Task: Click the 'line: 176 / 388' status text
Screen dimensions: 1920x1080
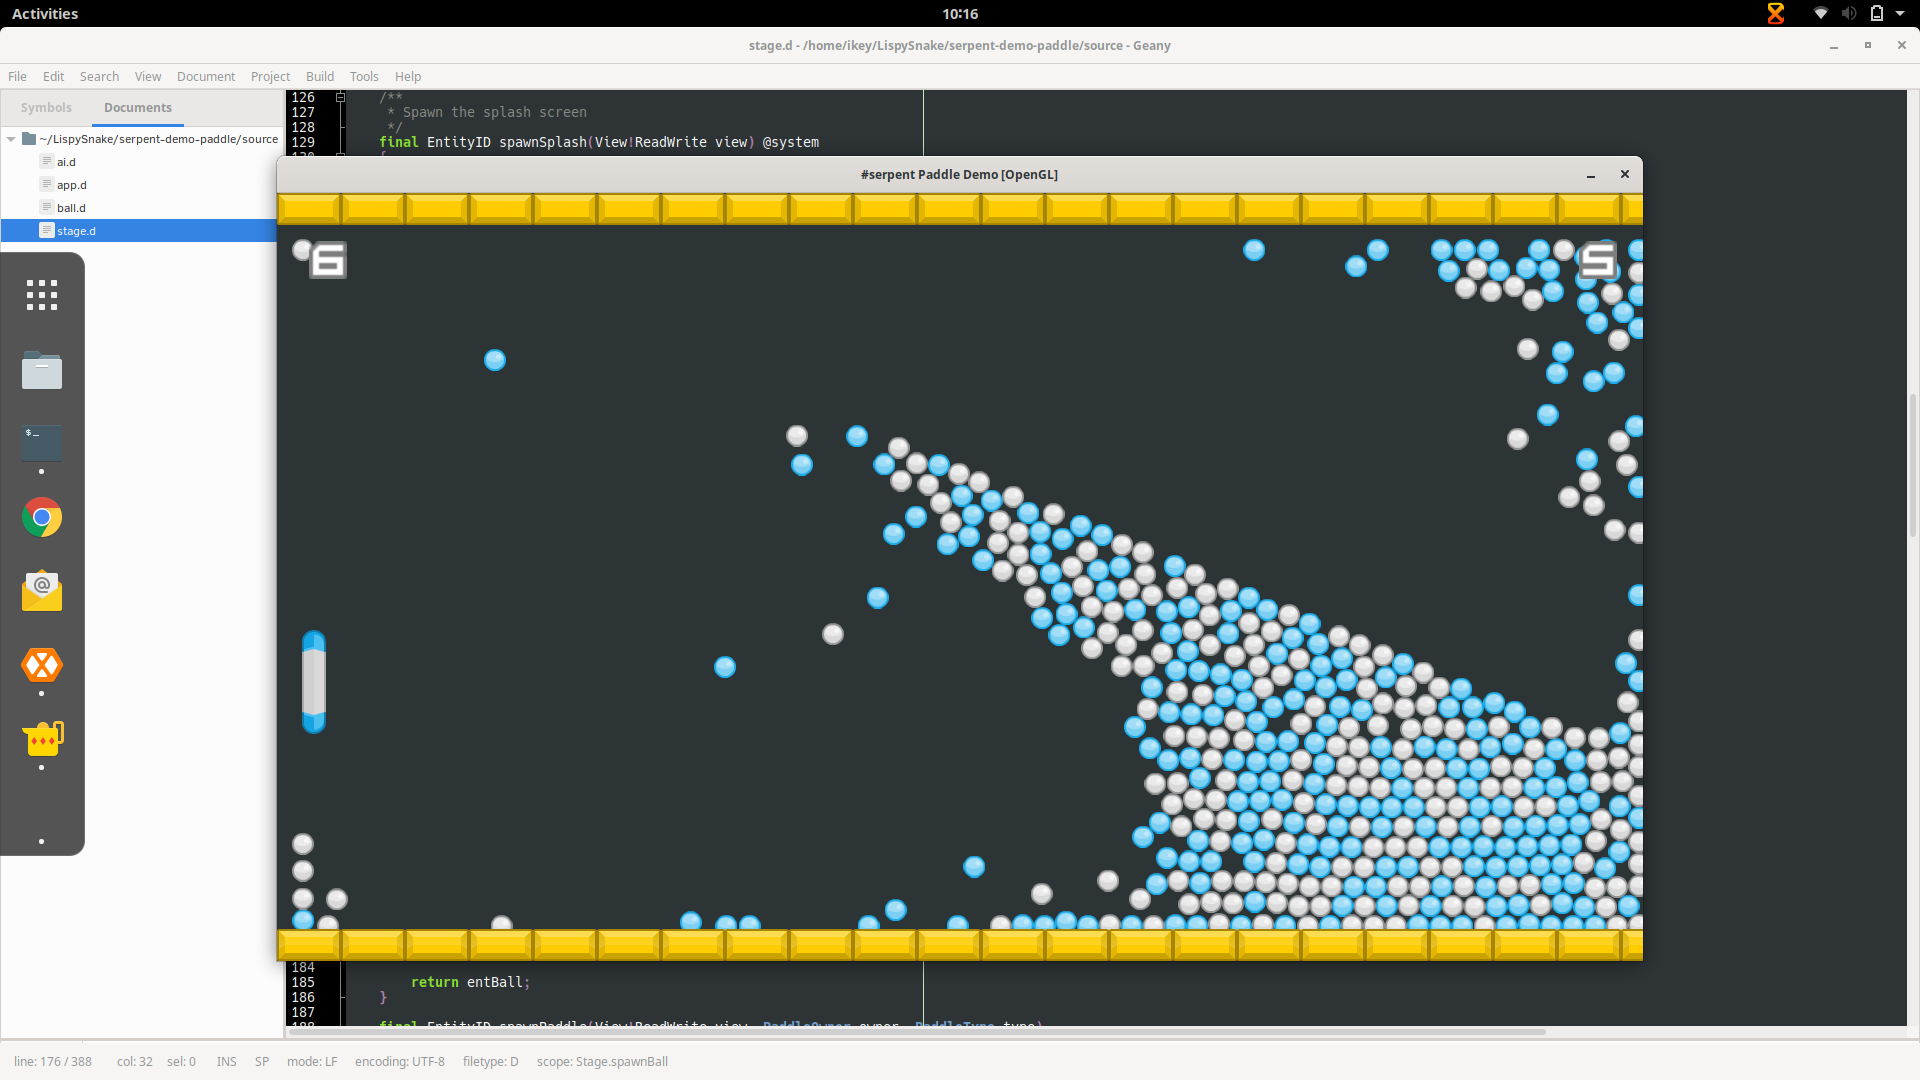Action: (53, 1062)
